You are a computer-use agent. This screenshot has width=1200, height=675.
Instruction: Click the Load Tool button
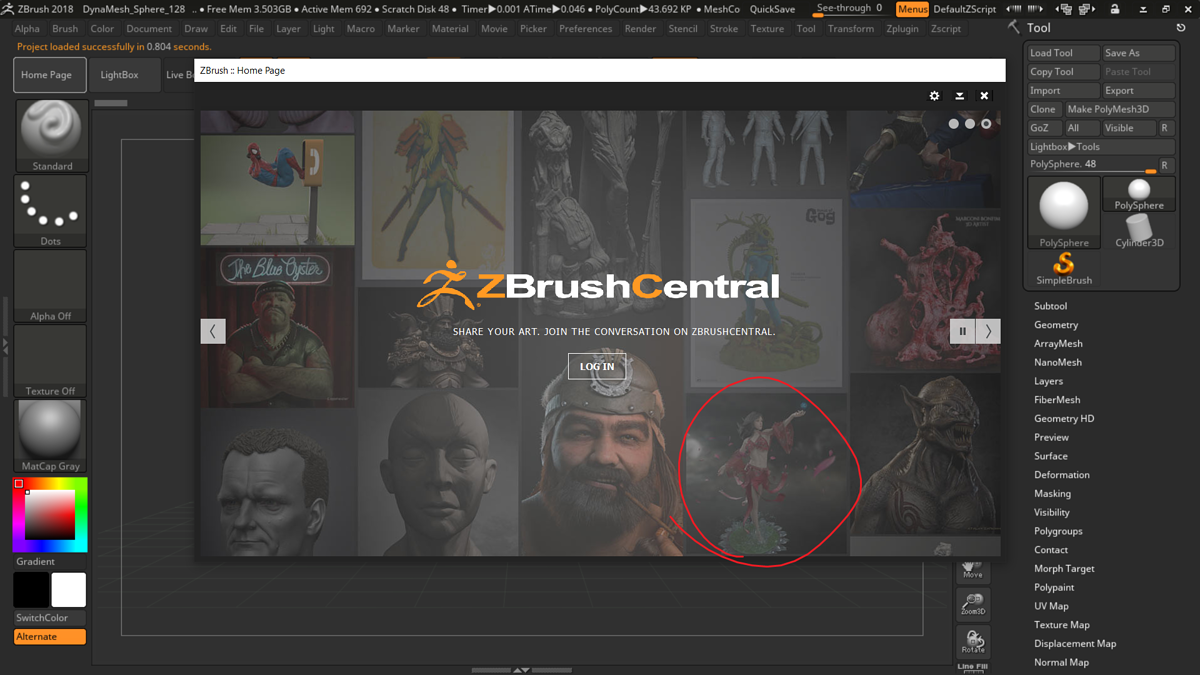[x=1064, y=53]
